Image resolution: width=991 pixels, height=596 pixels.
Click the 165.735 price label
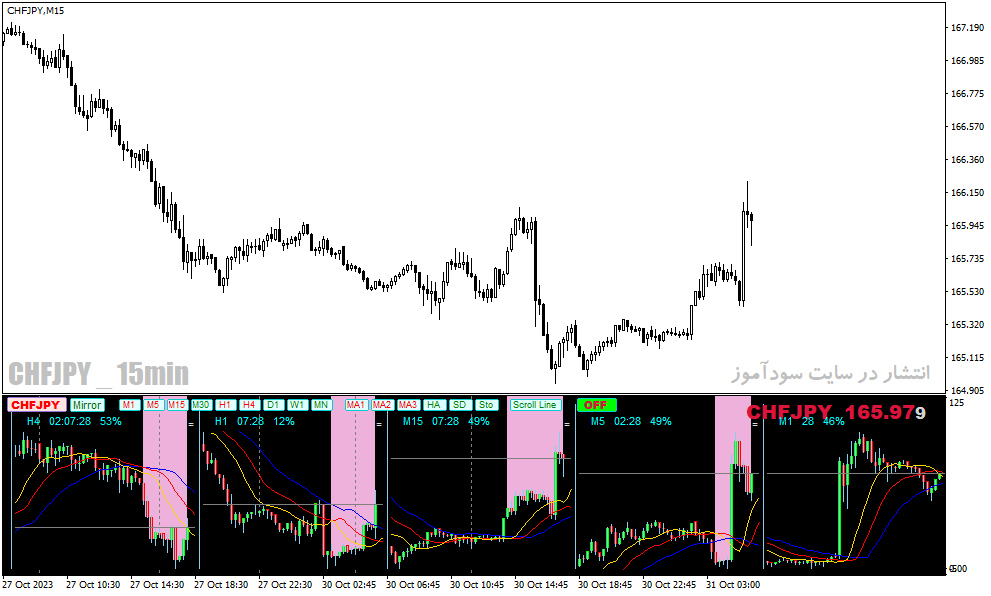pyautogui.click(x=968, y=258)
